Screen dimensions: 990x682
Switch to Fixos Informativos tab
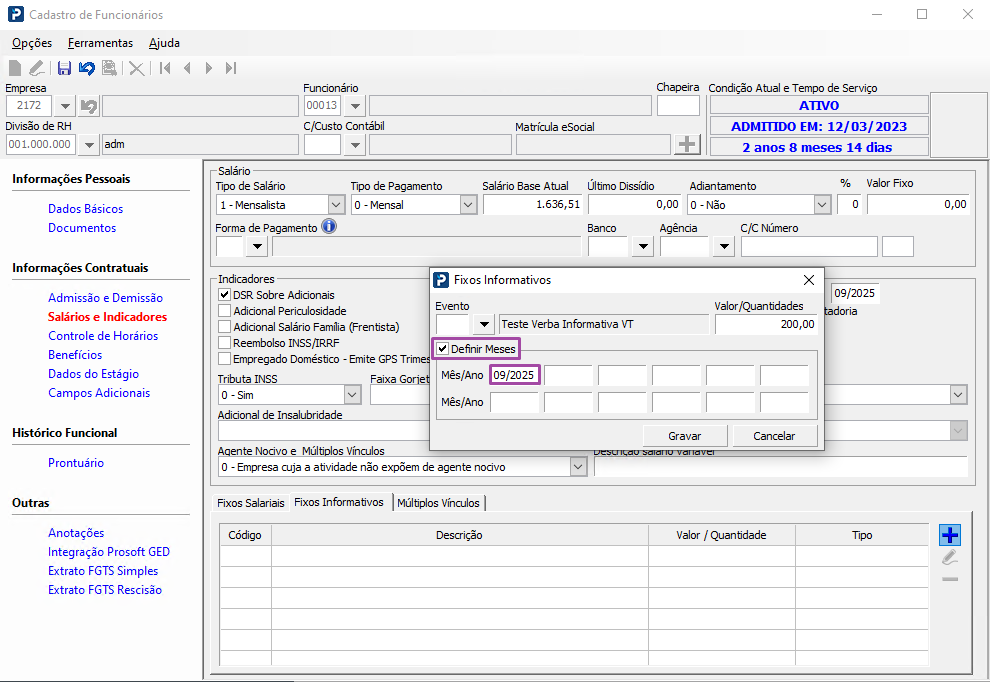pos(339,502)
